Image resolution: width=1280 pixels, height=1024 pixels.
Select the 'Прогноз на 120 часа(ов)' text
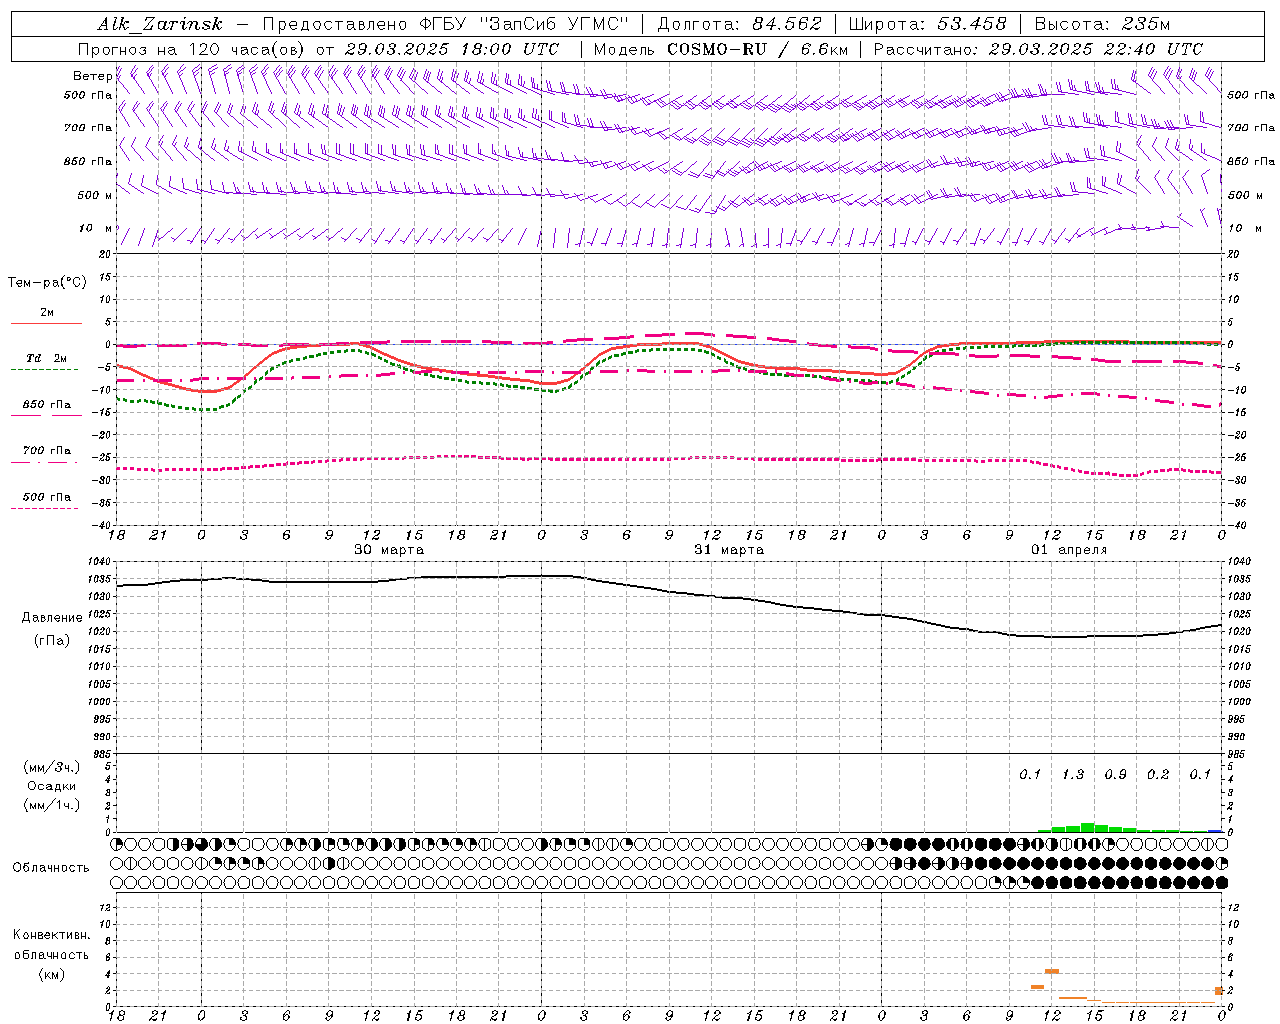[192, 49]
